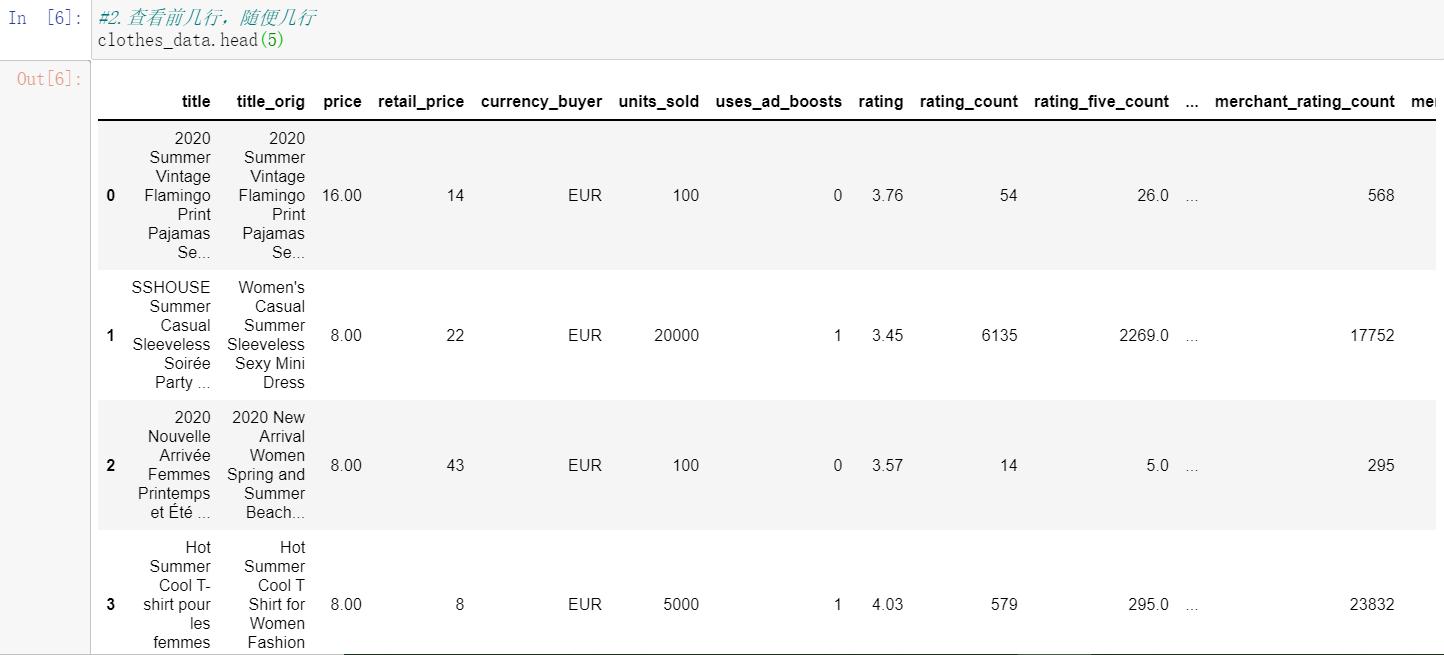Select row index 2 in the dataframe
Viewport: 1444px width, 655px height.
coord(110,466)
